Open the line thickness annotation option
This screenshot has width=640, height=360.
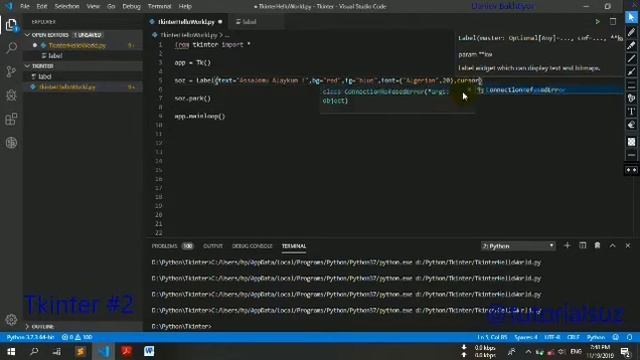631,85
